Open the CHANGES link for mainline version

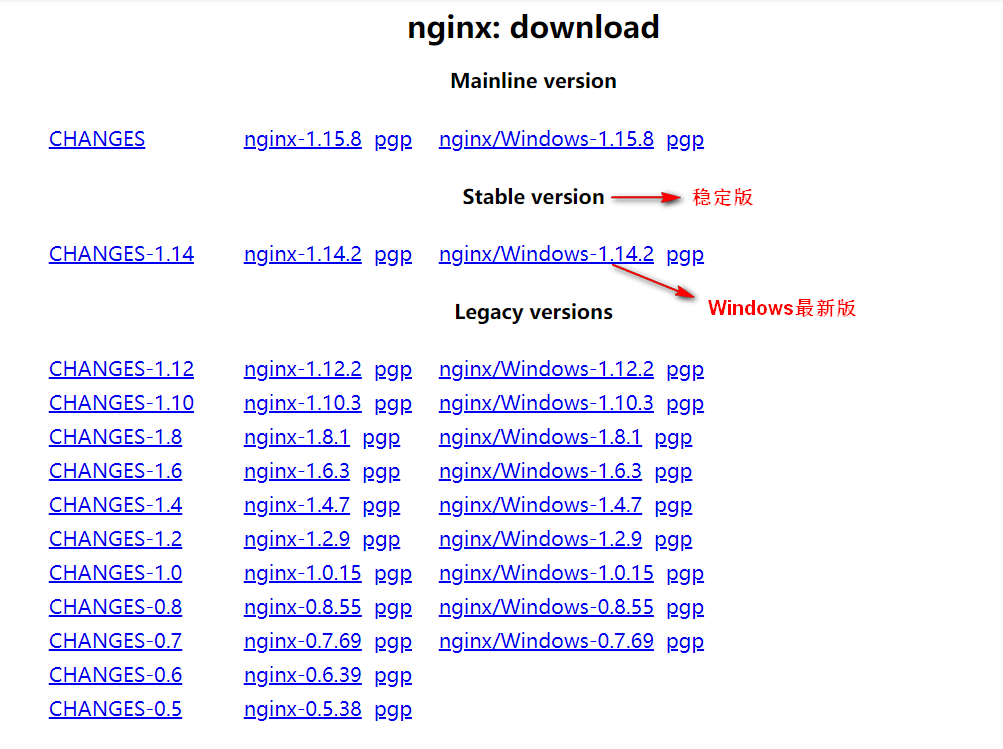tap(96, 139)
